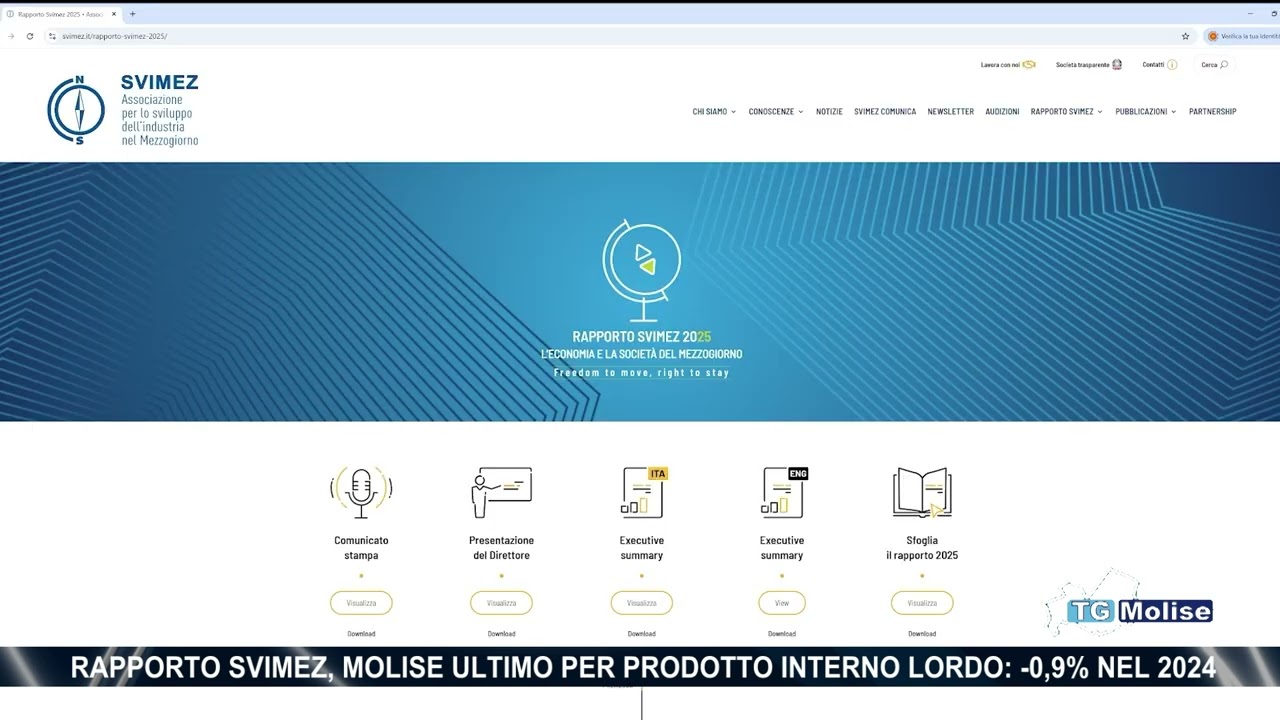Expand the Conoscenze dropdown menu

[775, 112]
